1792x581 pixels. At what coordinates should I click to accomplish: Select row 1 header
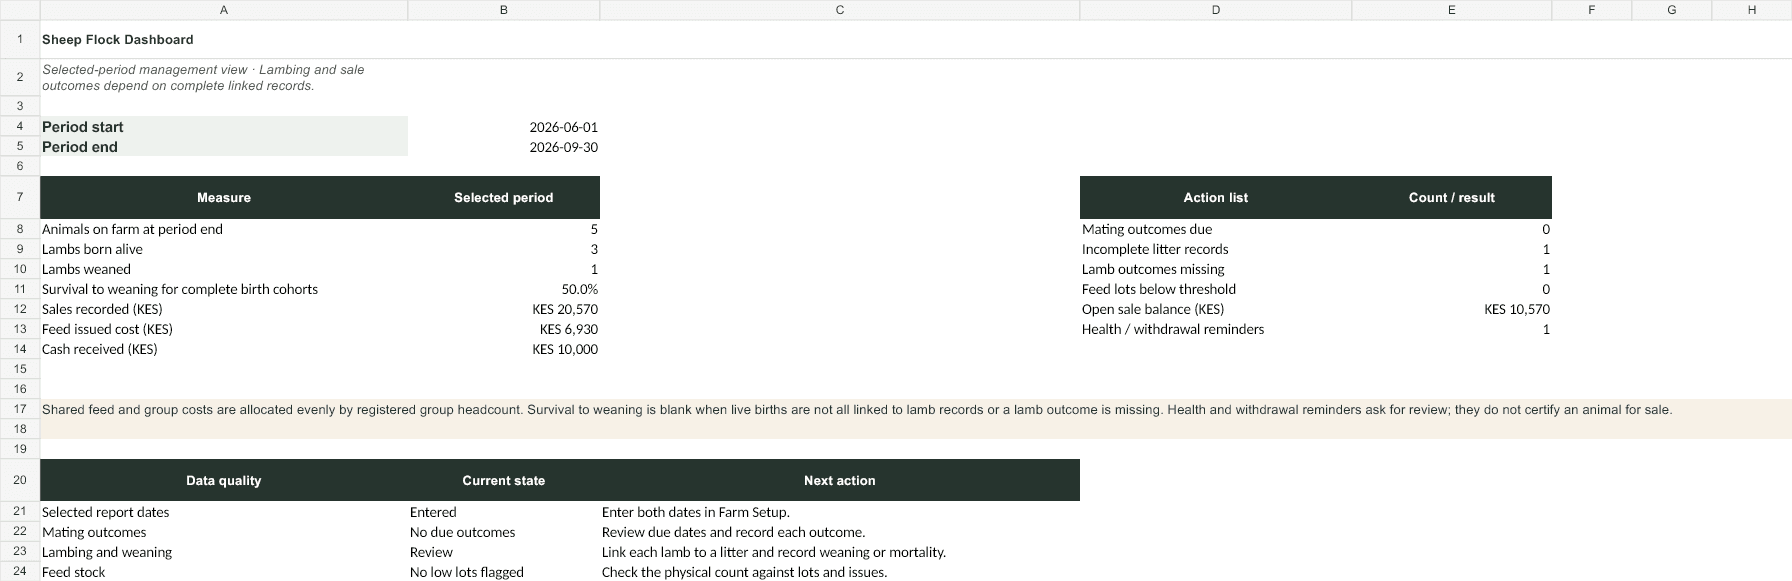tap(20, 39)
